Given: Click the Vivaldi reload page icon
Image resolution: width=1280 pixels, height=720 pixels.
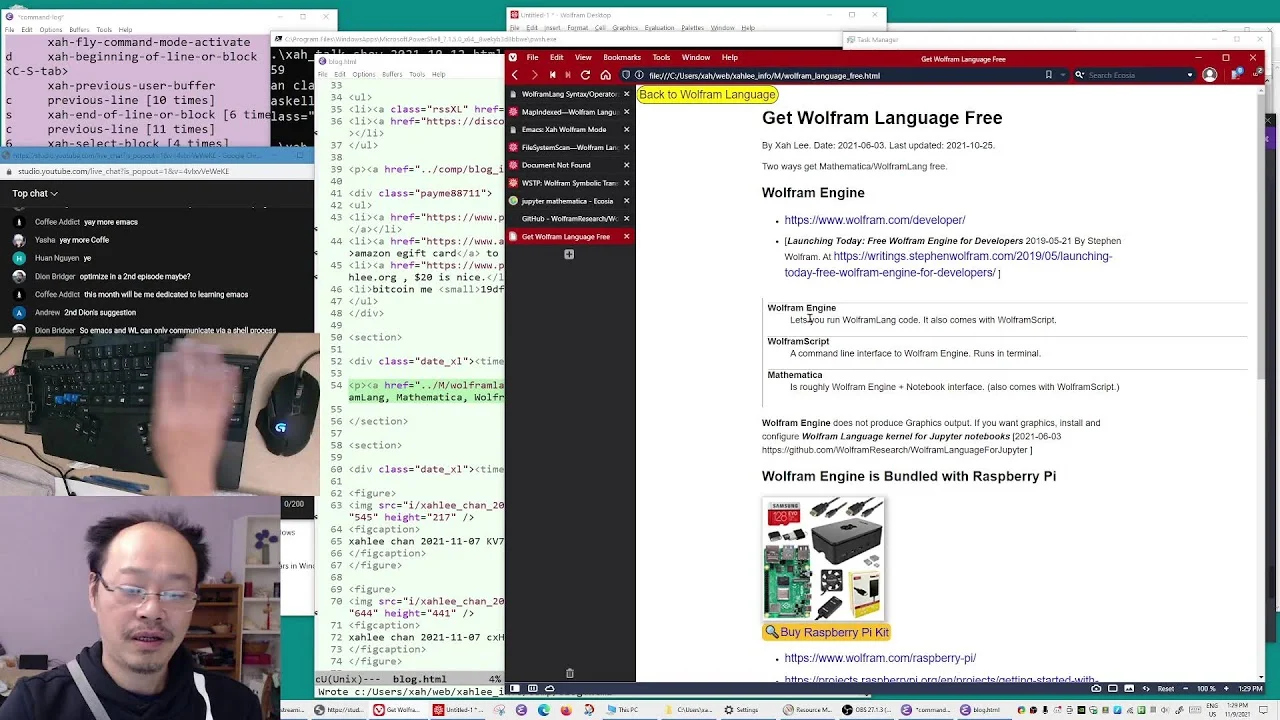Looking at the screenshot, I should click(585, 75).
